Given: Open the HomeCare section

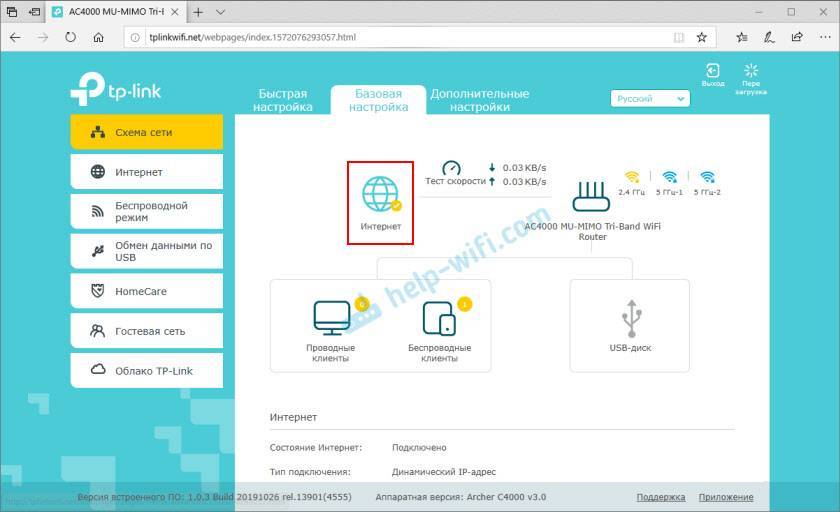Looking at the screenshot, I should 146,291.
